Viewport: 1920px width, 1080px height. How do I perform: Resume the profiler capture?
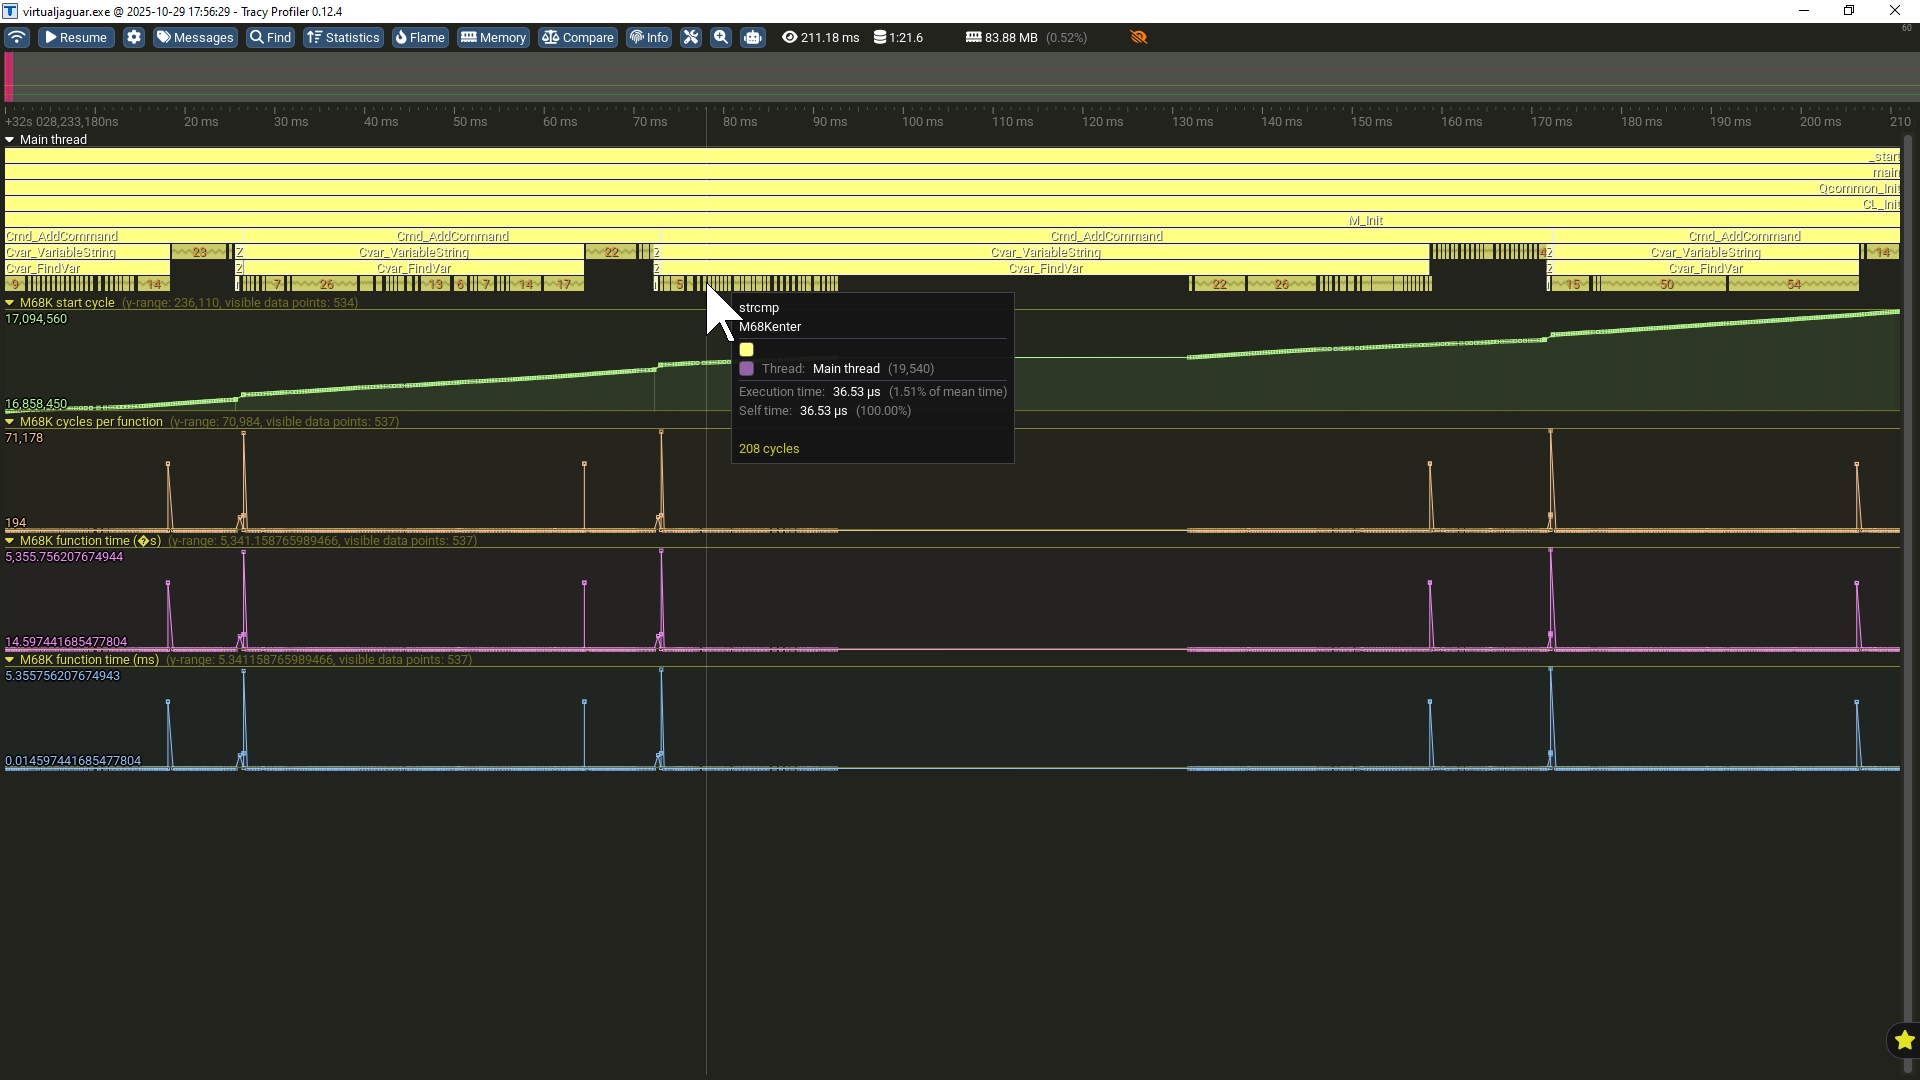click(76, 37)
